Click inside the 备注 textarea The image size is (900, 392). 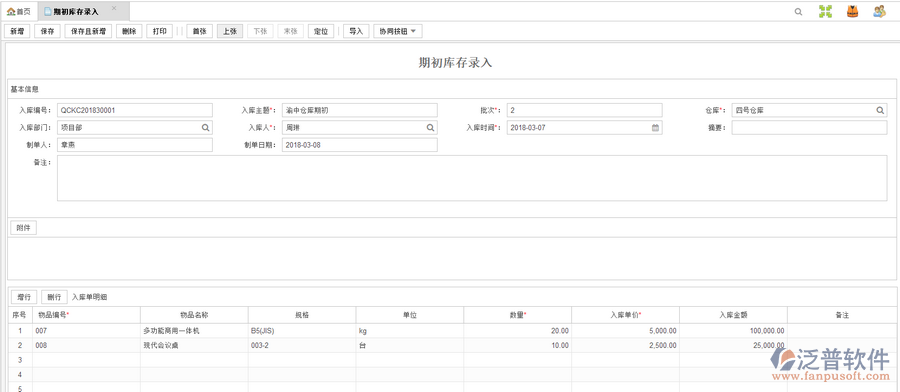click(472, 178)
